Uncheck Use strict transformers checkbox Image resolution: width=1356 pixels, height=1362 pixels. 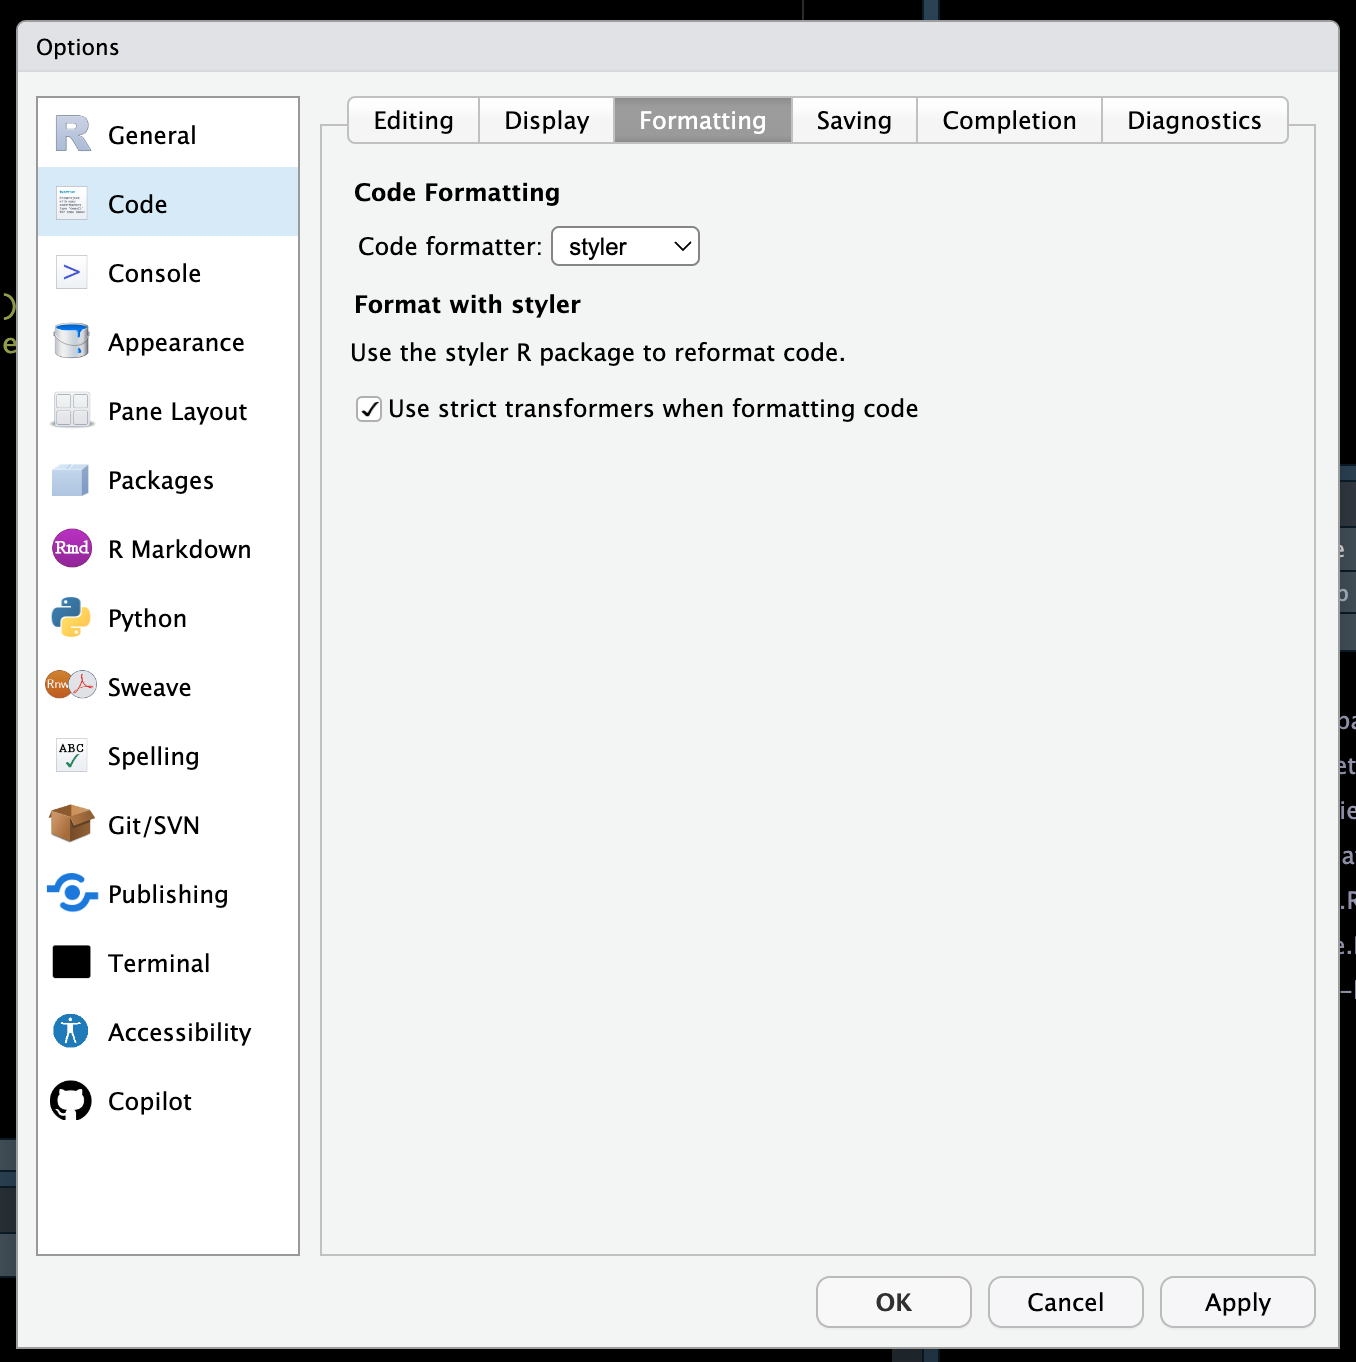369,409
